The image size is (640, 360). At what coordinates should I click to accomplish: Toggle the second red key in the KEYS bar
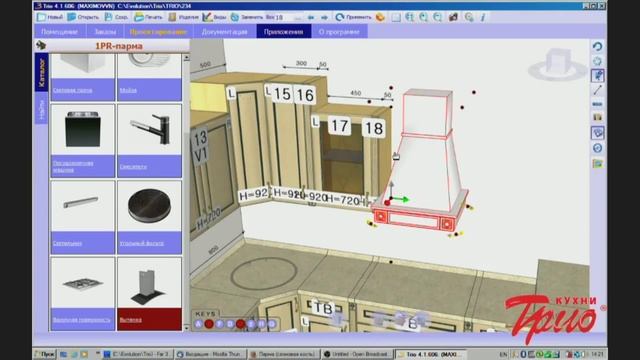coord(240,324)
